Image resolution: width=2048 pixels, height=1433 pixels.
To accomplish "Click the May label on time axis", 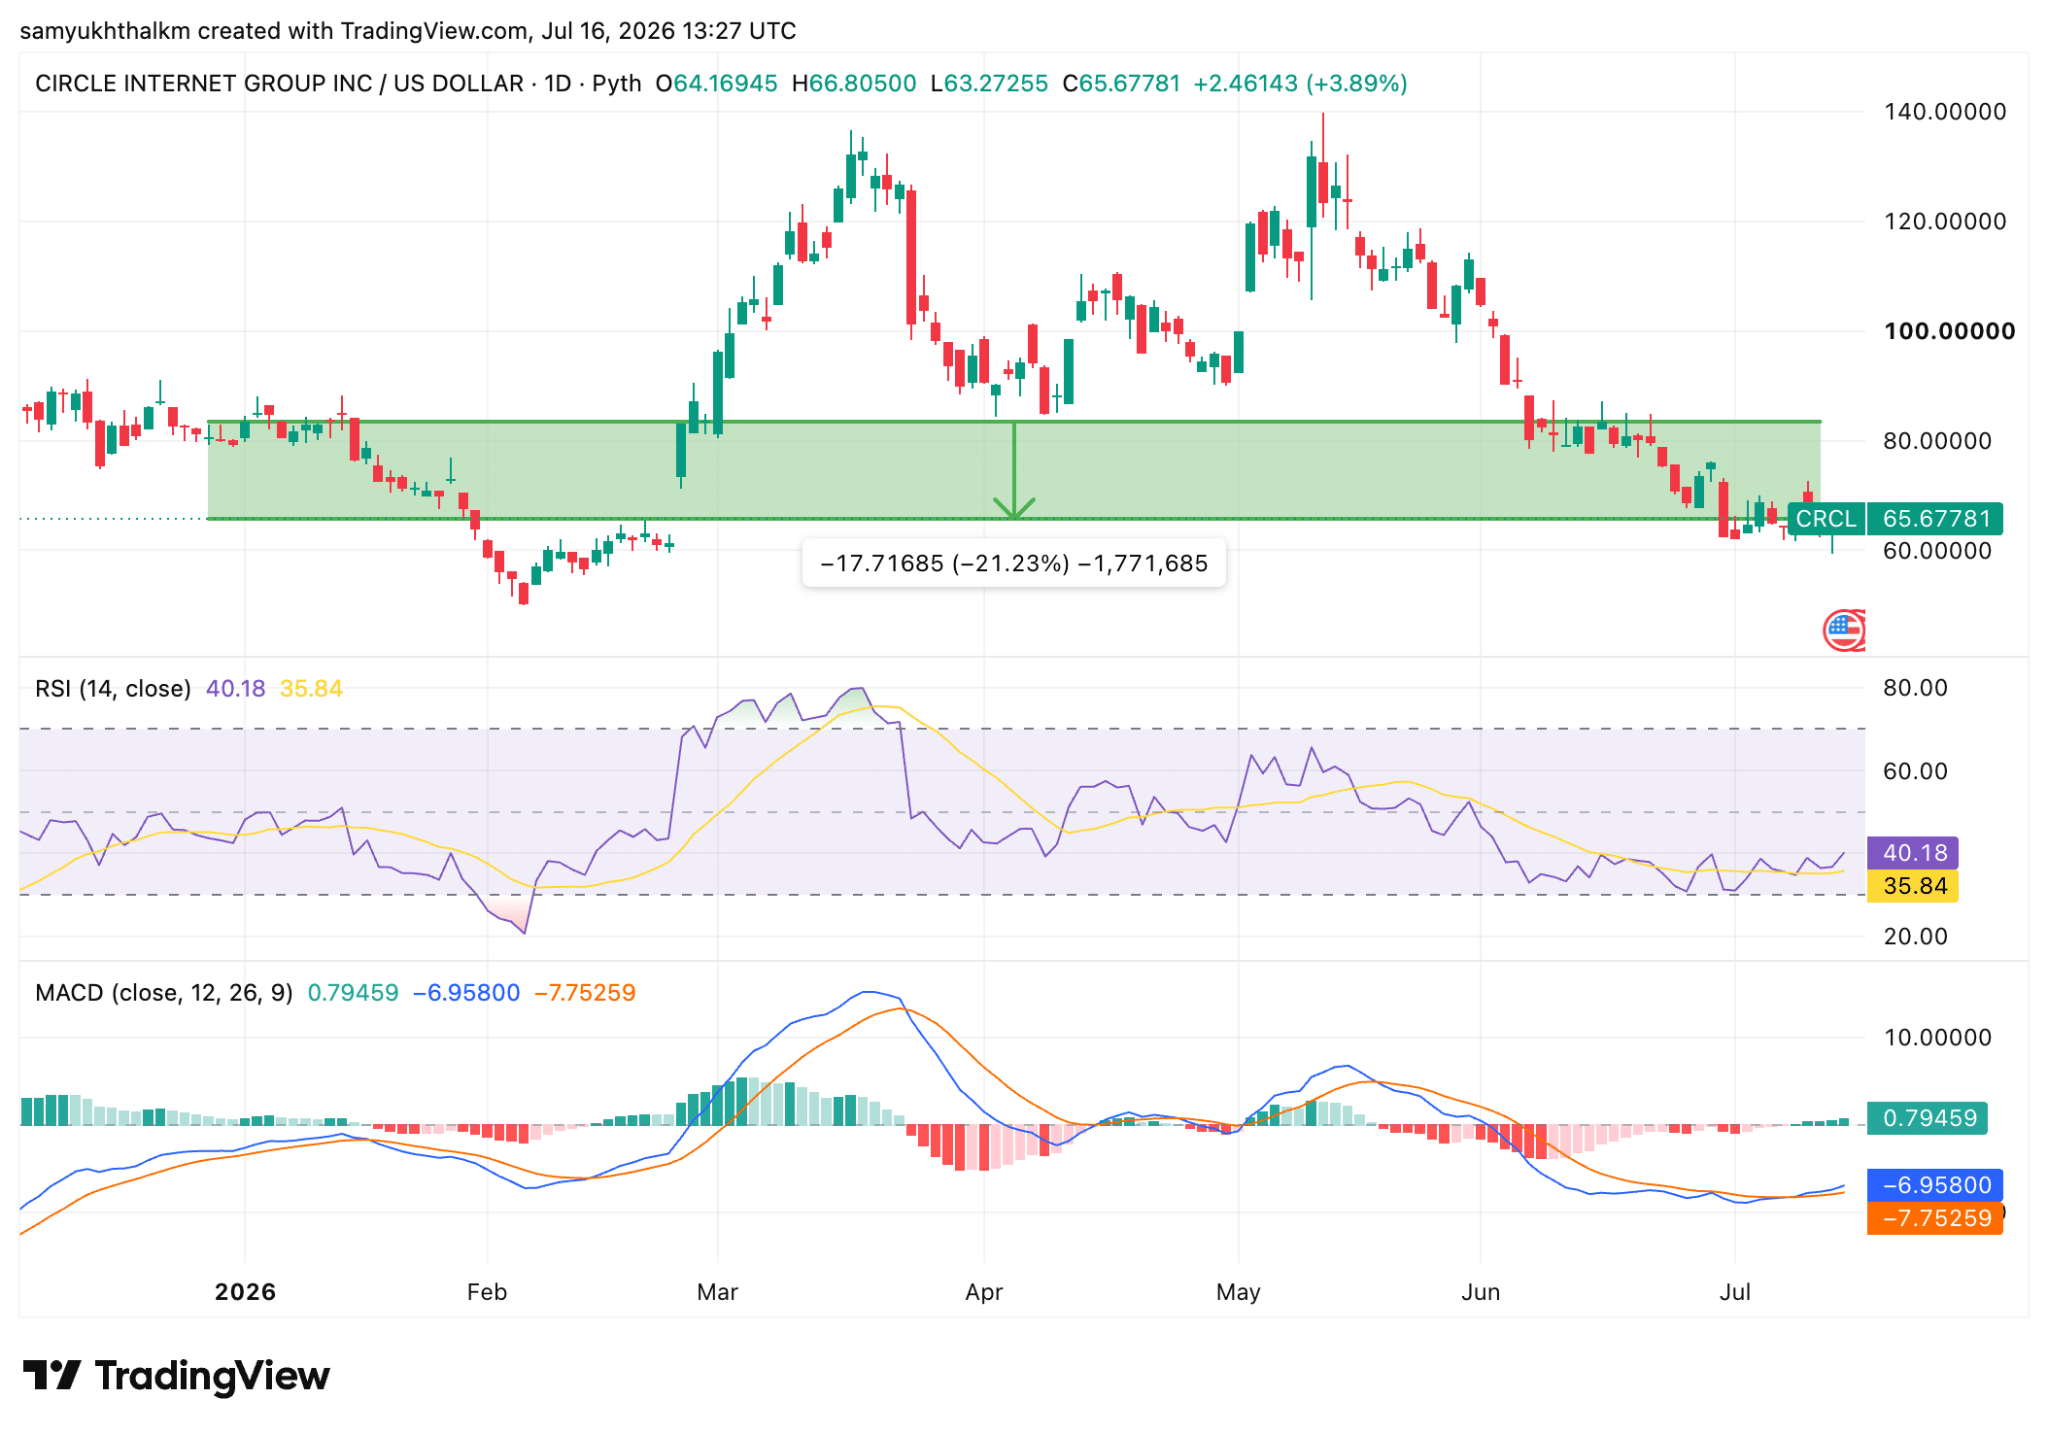I will (1238, 1292).
